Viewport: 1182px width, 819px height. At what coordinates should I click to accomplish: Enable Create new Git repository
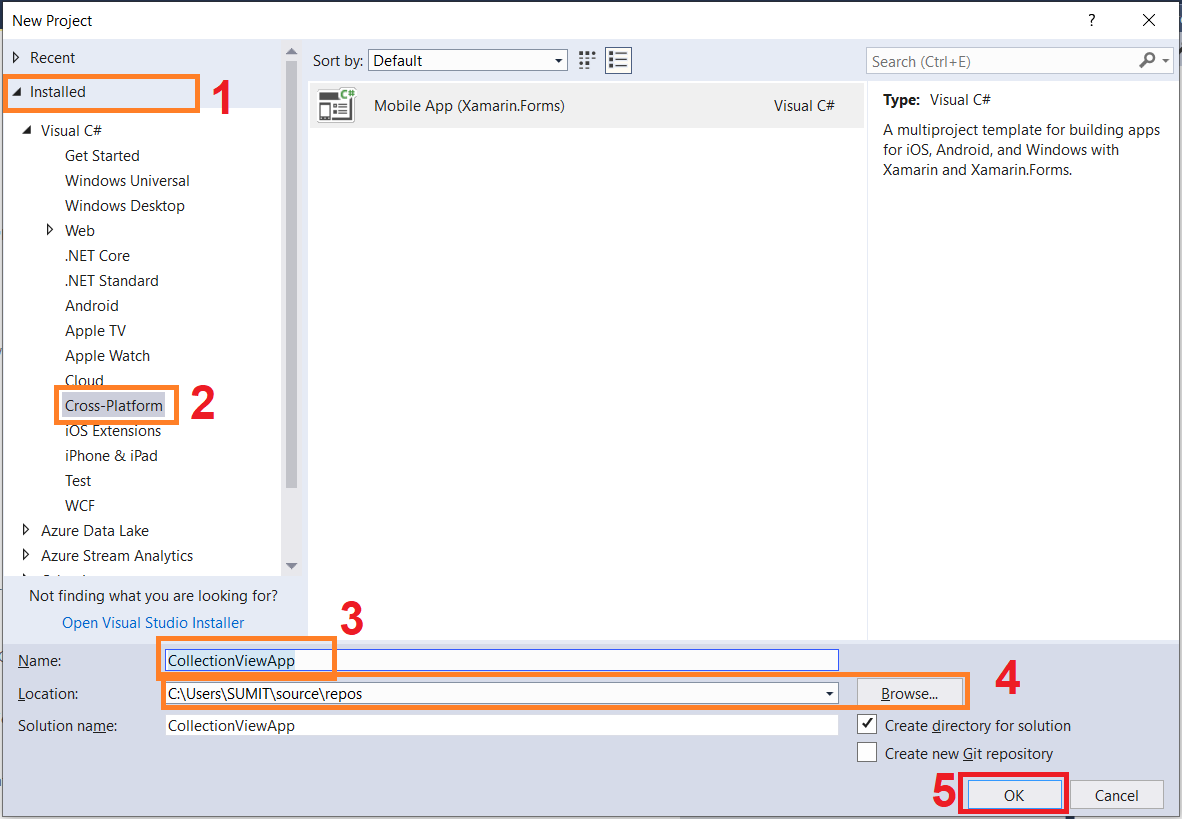(867, 752)
